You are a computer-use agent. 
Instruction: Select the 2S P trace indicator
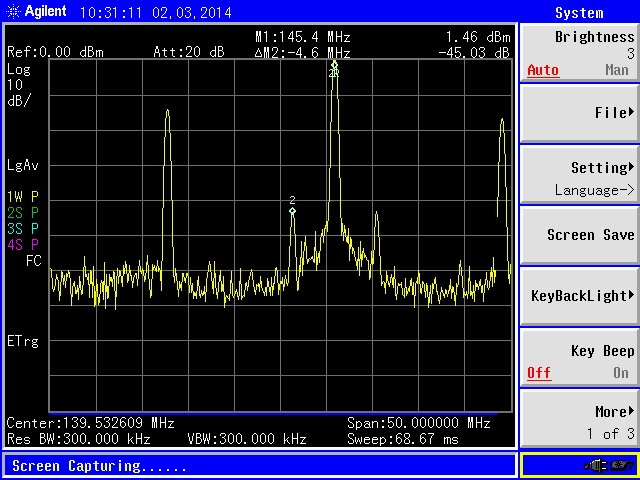click(22, 212)
